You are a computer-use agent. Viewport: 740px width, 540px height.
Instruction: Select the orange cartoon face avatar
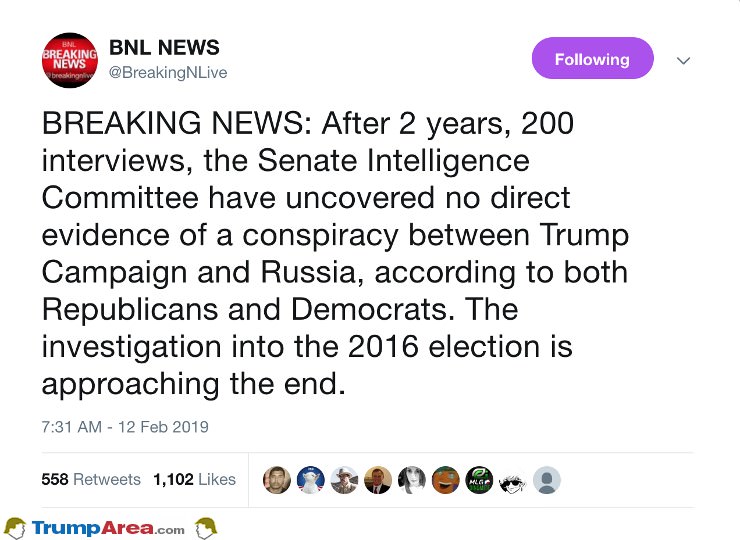point(446,480)
